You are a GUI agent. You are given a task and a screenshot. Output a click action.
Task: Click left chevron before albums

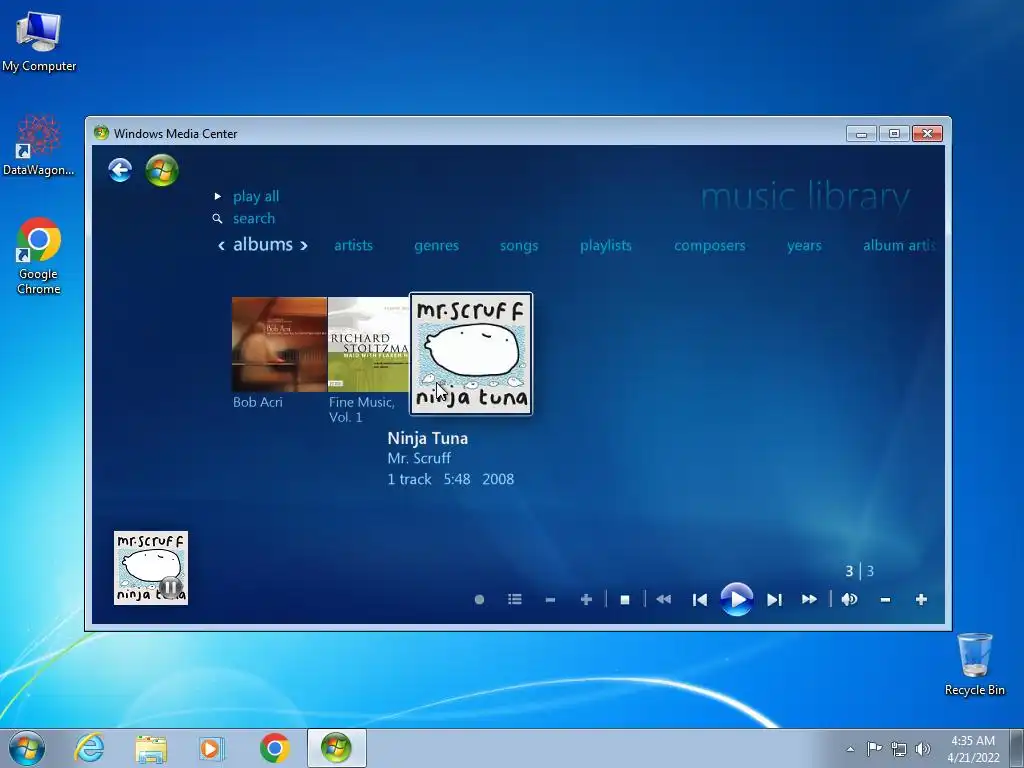tap(221, 246)
